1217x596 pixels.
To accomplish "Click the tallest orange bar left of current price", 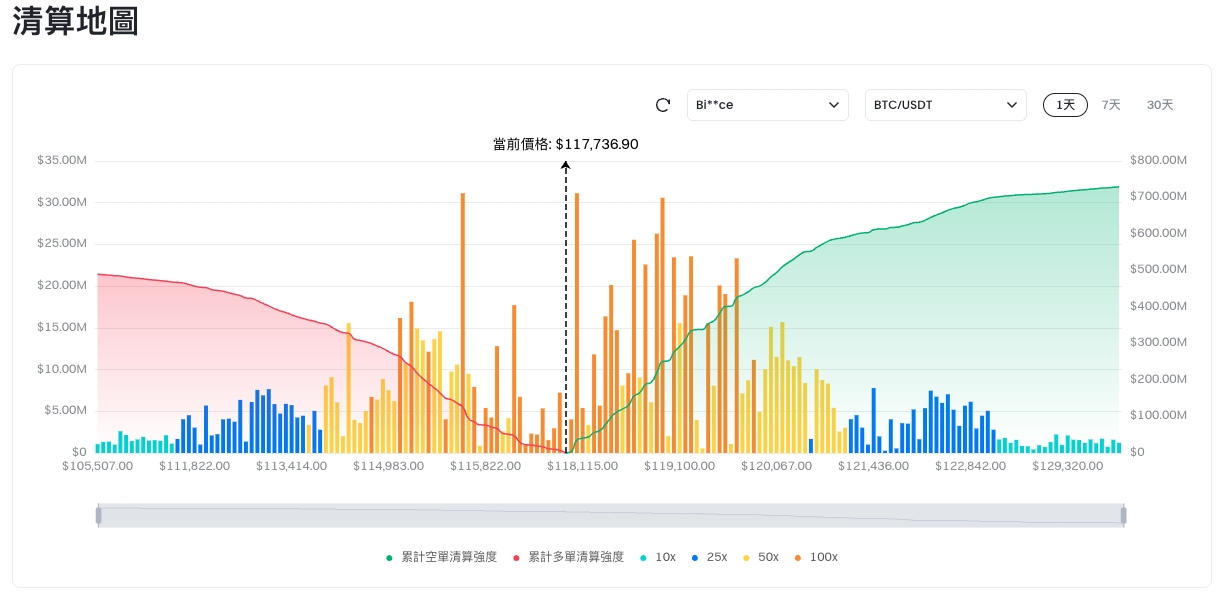I will (x=463, y=320).
